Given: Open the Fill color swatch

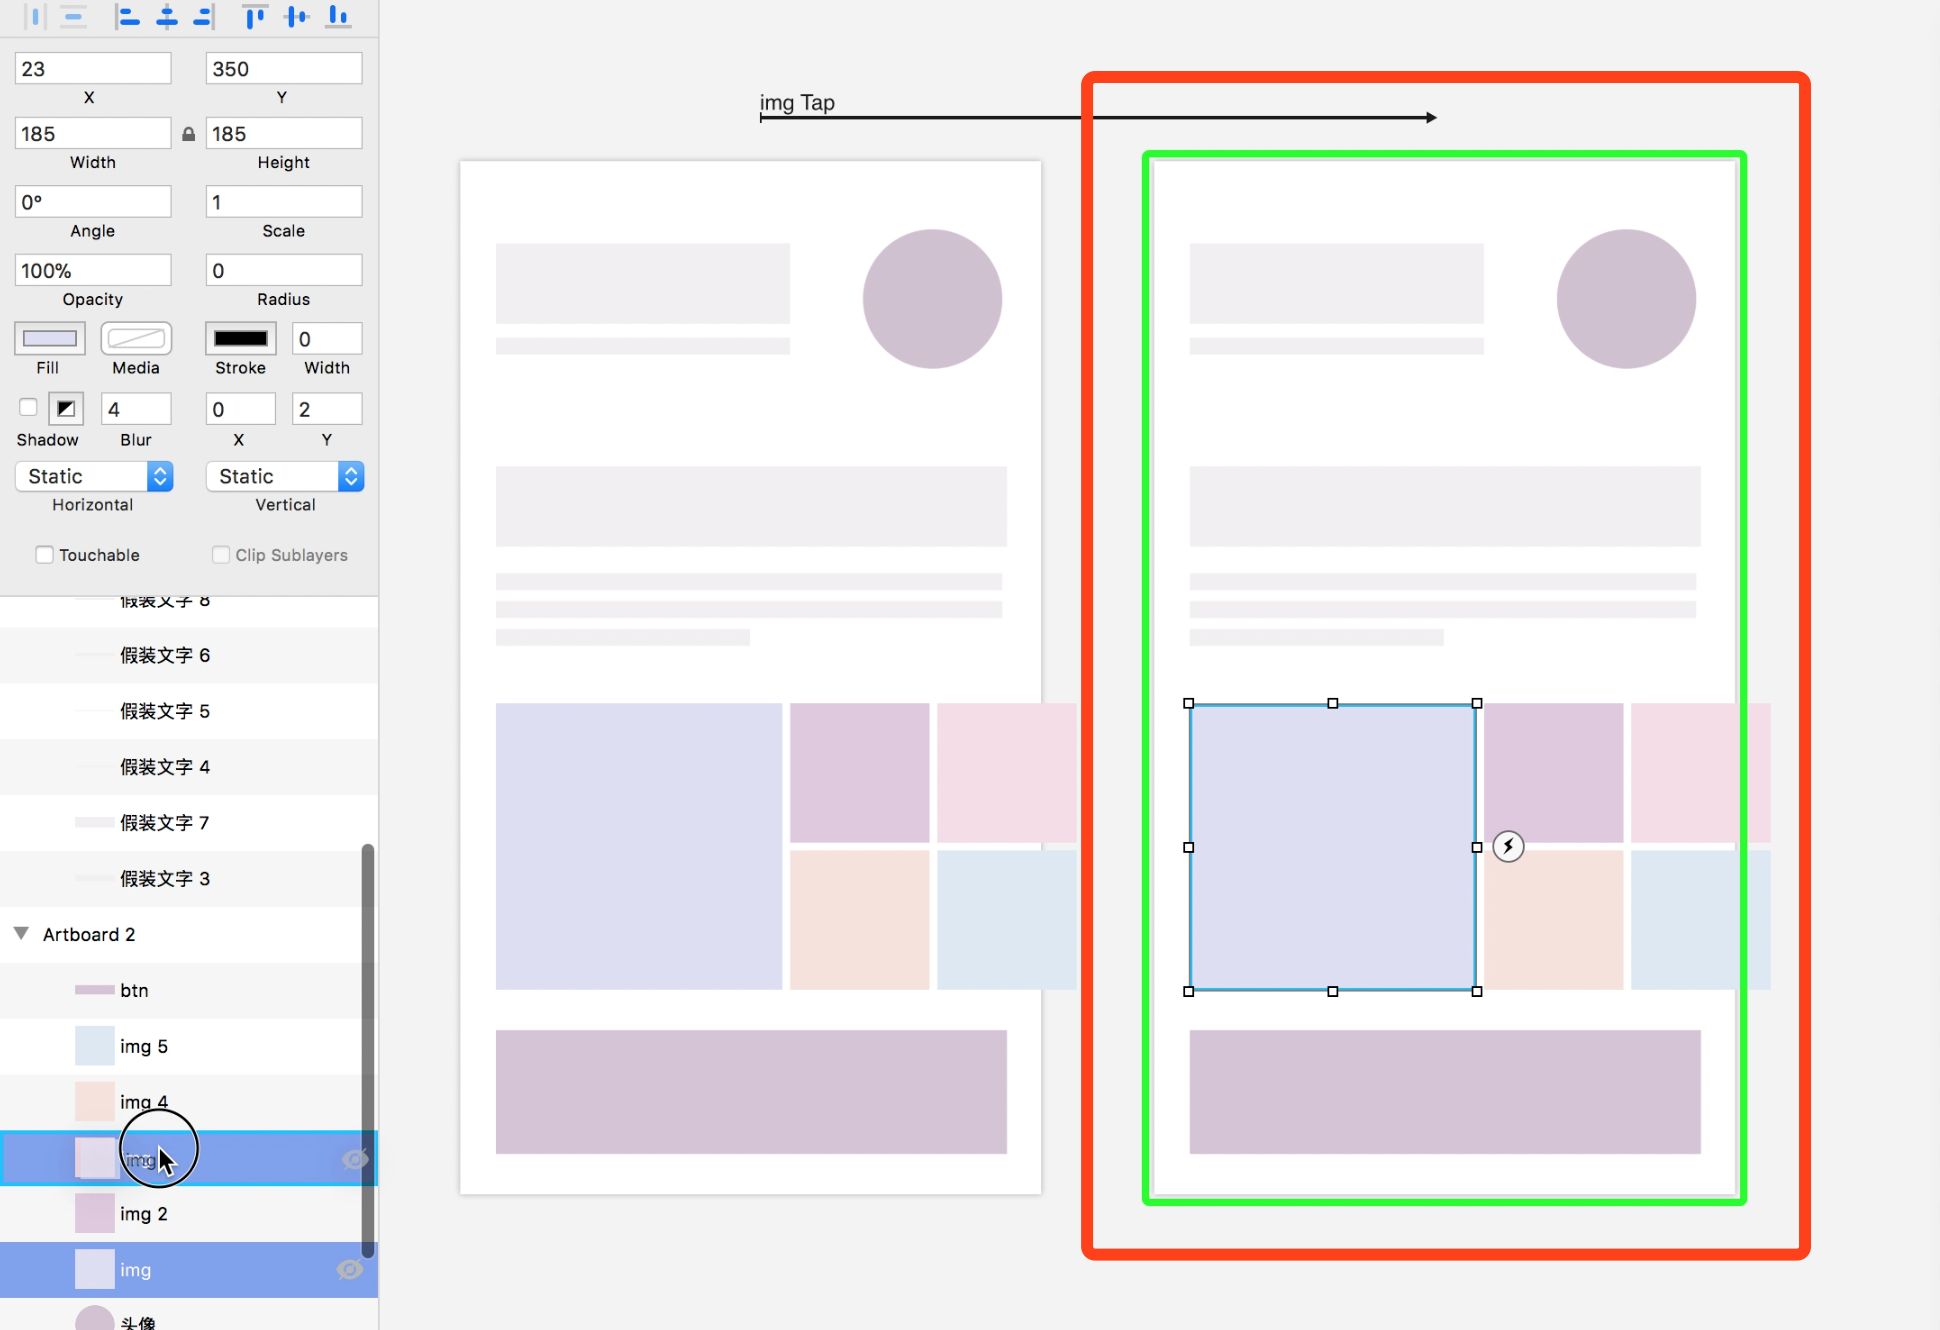Looking at the screenshot, I should (49, 339).
